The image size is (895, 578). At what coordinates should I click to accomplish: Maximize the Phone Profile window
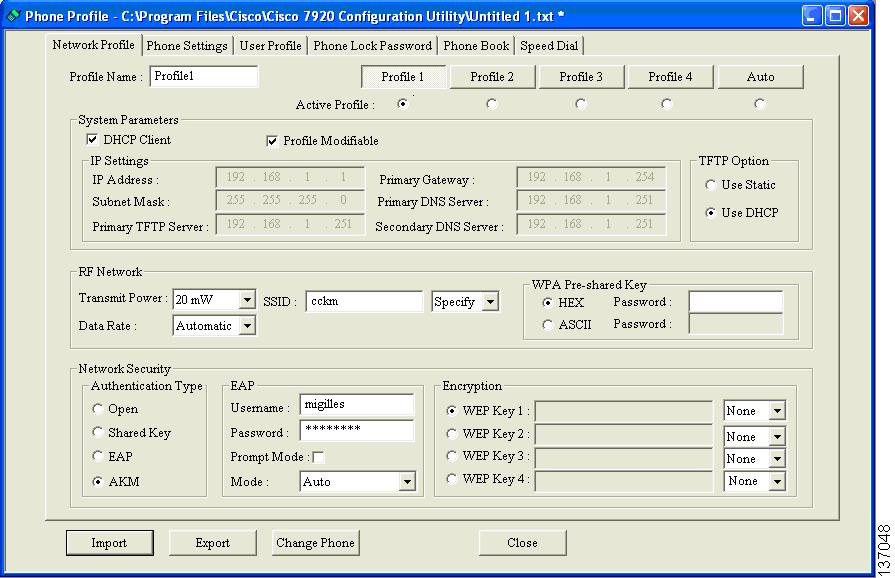coord(835,15)
